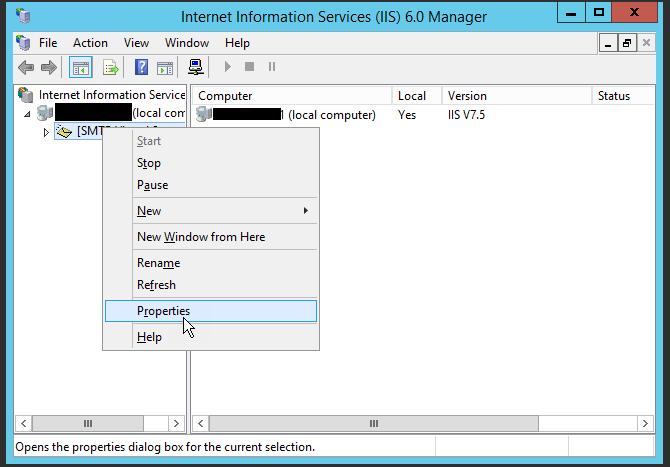Click the Start item play icon in toolbar
Viewport: 670px width, 467px height.
228,67
